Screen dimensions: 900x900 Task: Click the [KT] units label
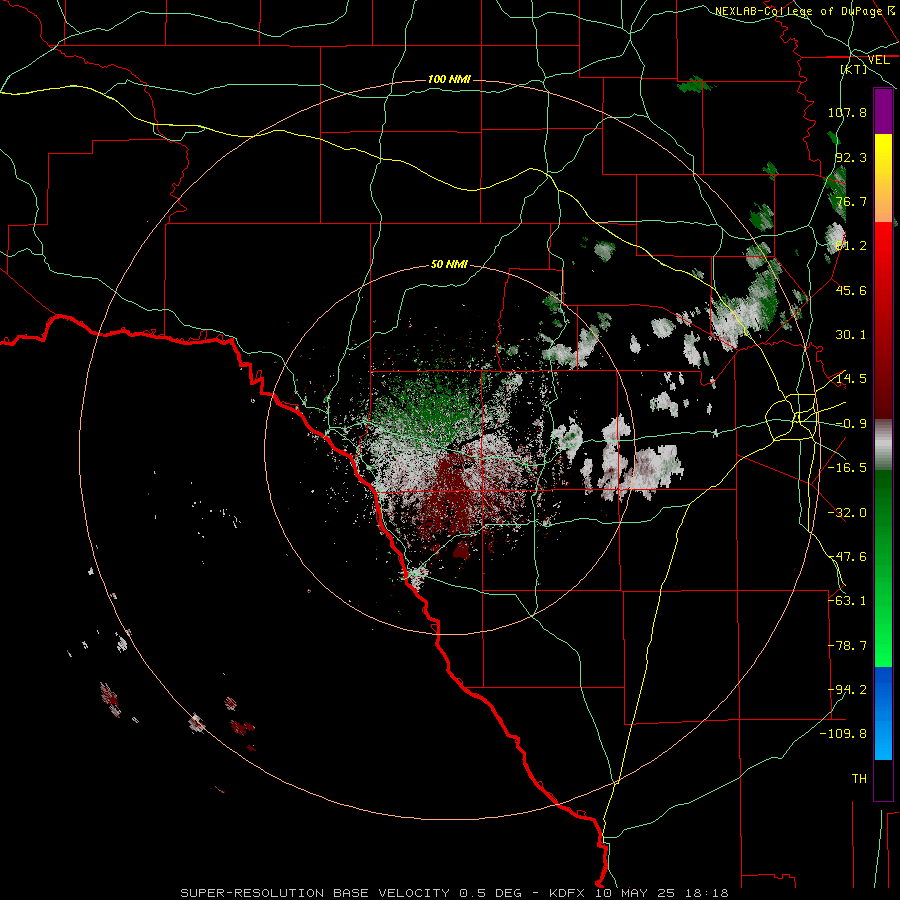[x=854, y=69]
